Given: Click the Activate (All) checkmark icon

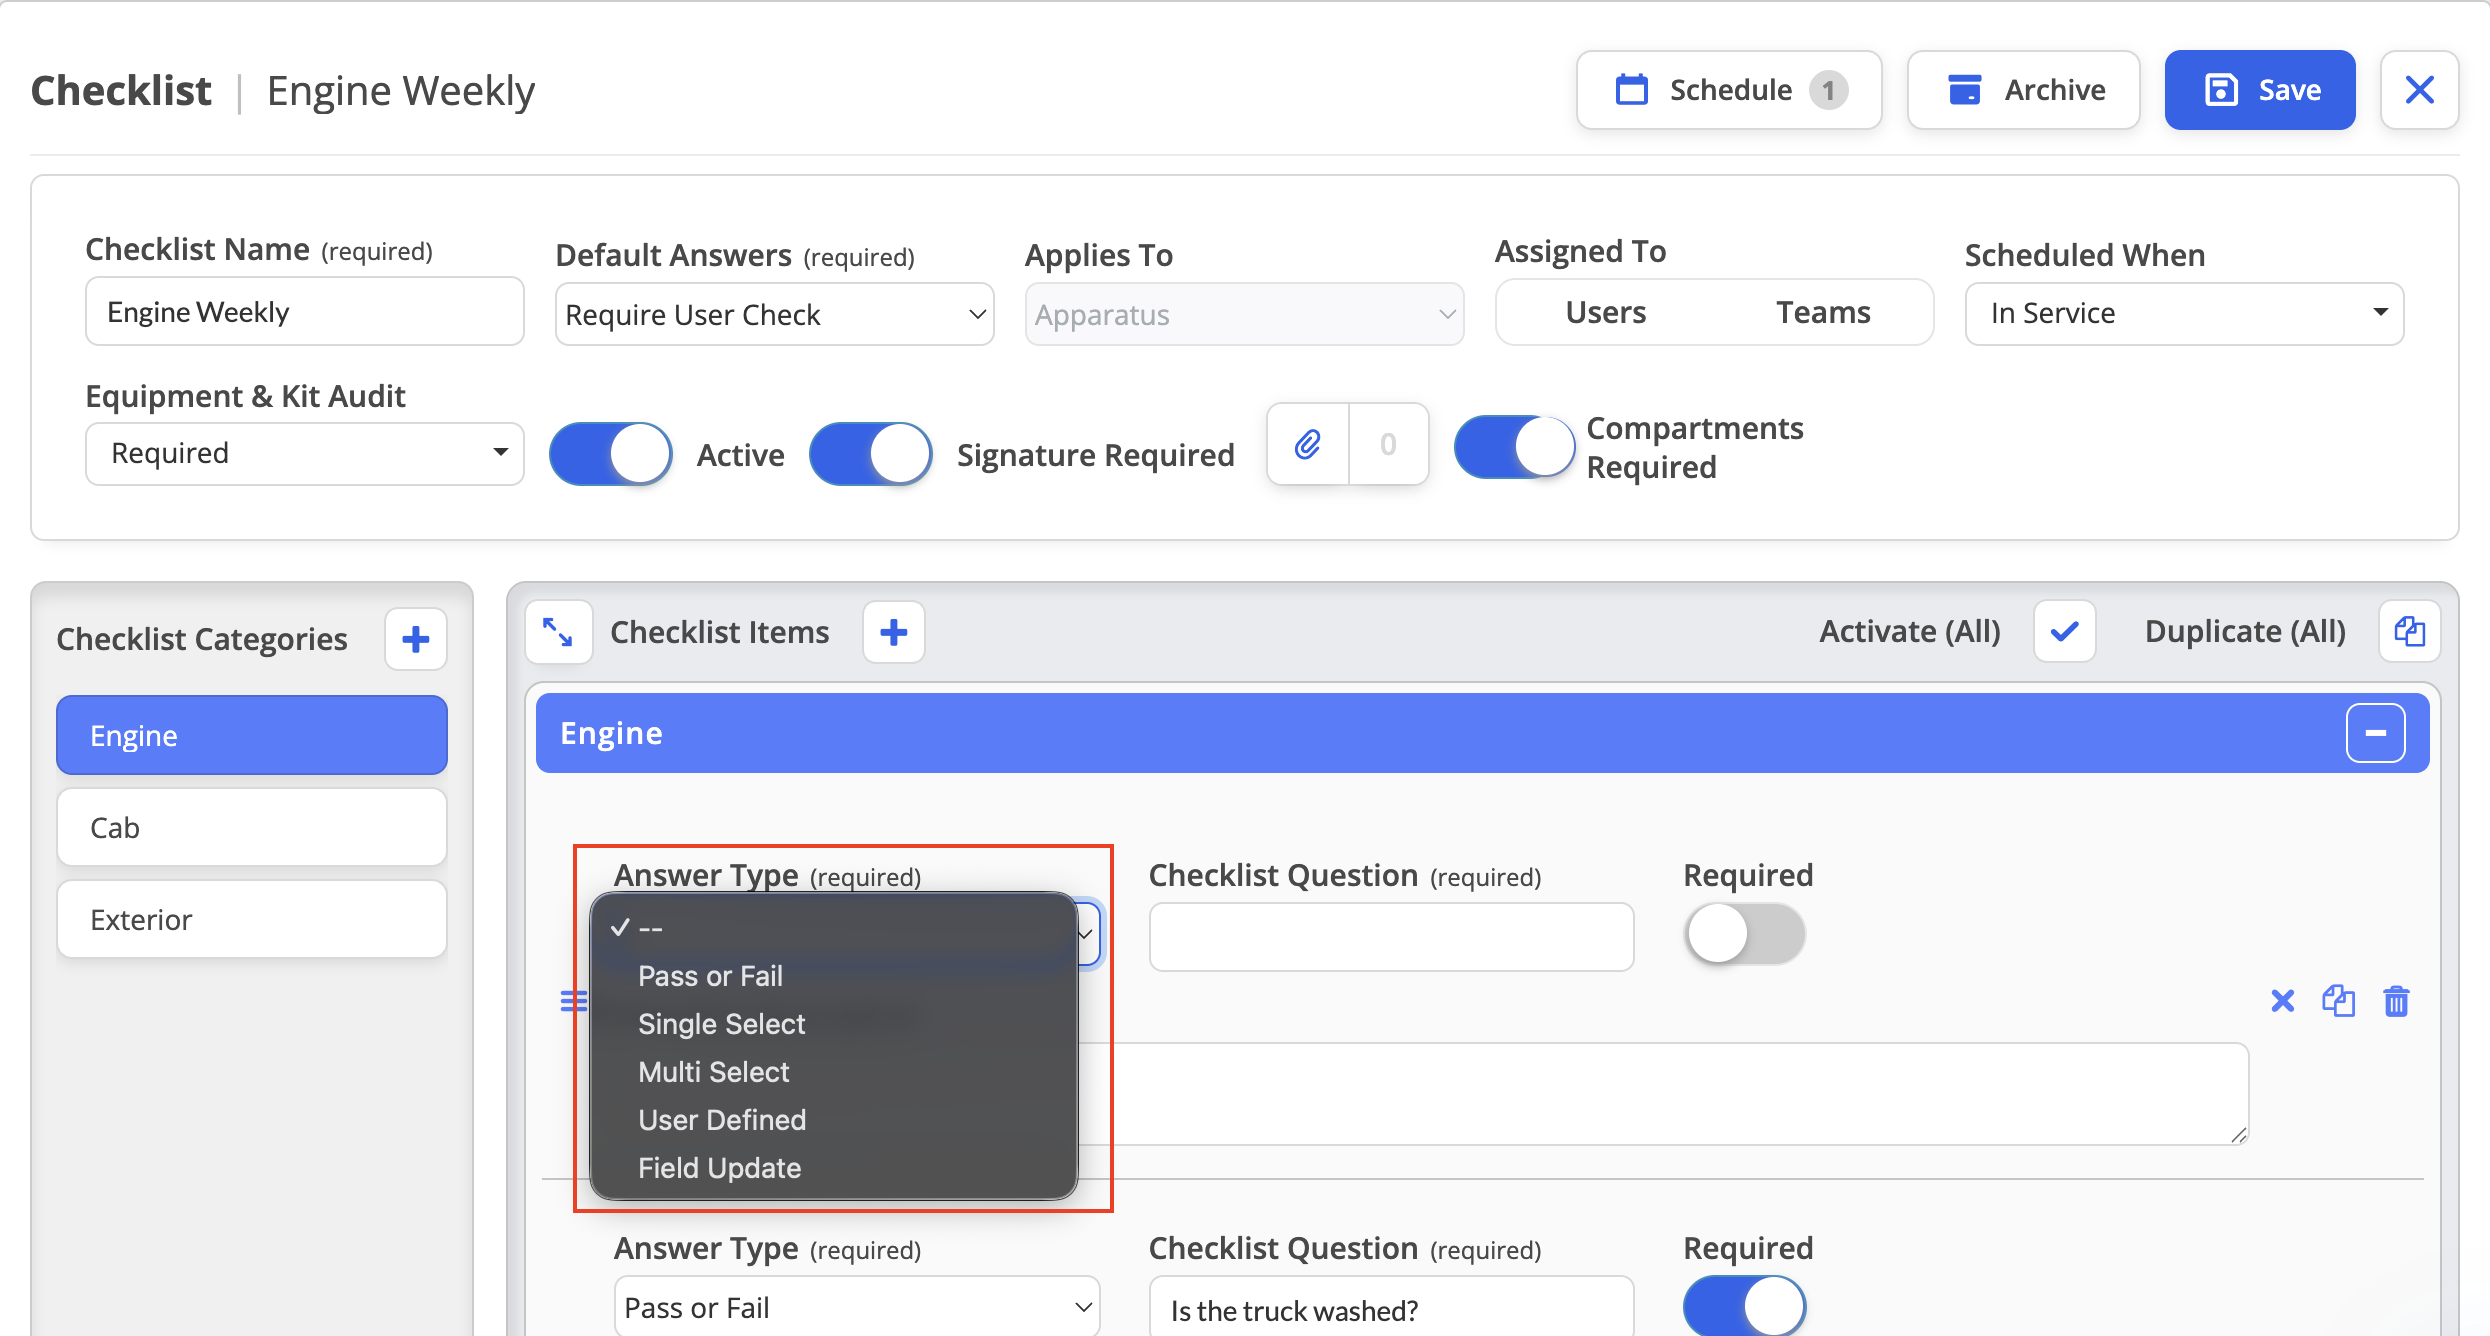Looking at the screenshot, I should [2064, 632].
